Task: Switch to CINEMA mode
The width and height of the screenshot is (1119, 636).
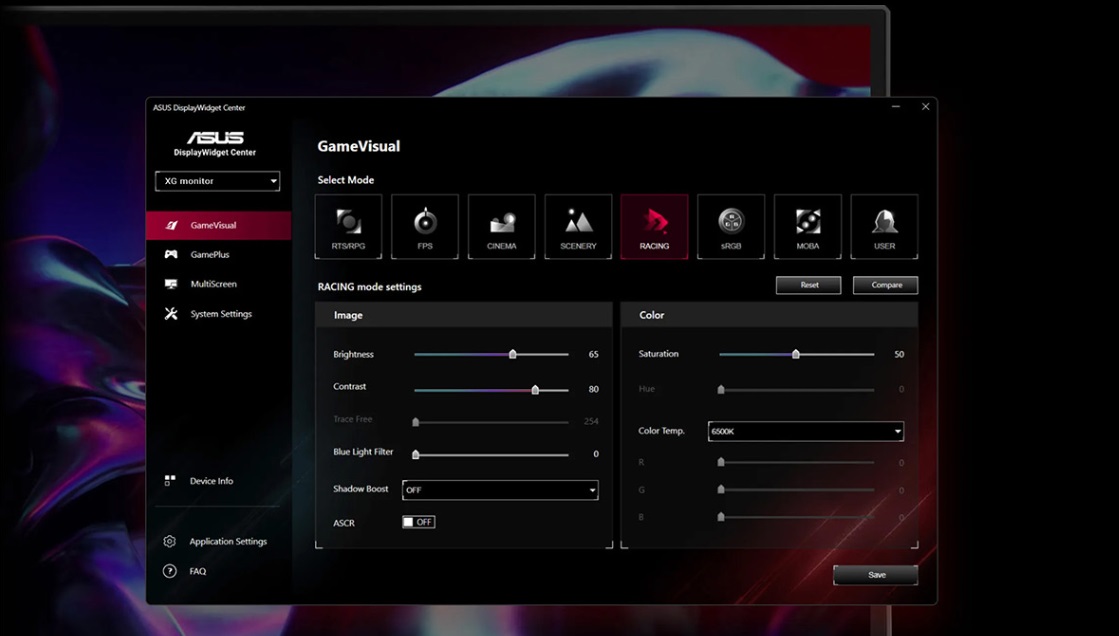Action: click(501, 226)
